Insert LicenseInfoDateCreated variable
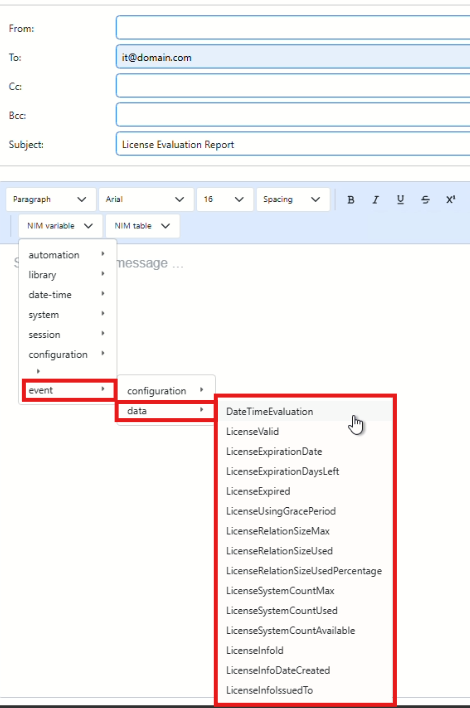This screenshot has width=470, height=708. pyautogui.click(x=305, y=670)
